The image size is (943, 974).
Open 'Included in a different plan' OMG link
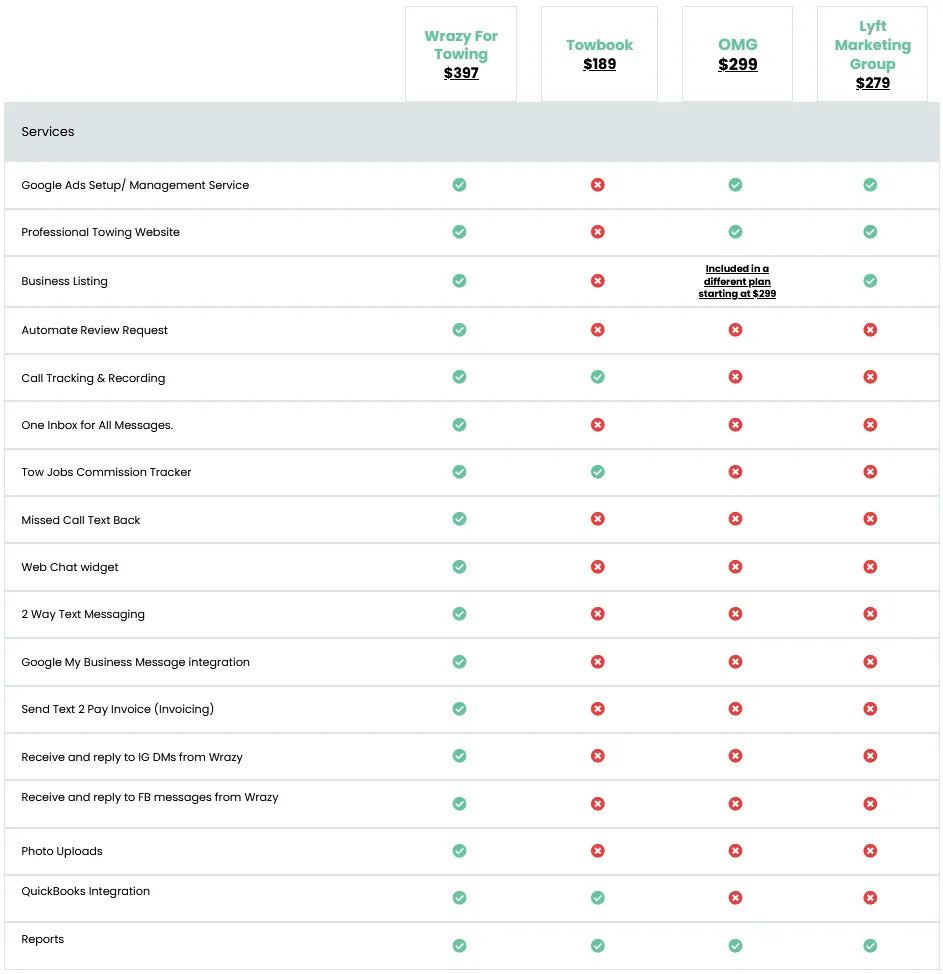[x=737, y=281]
